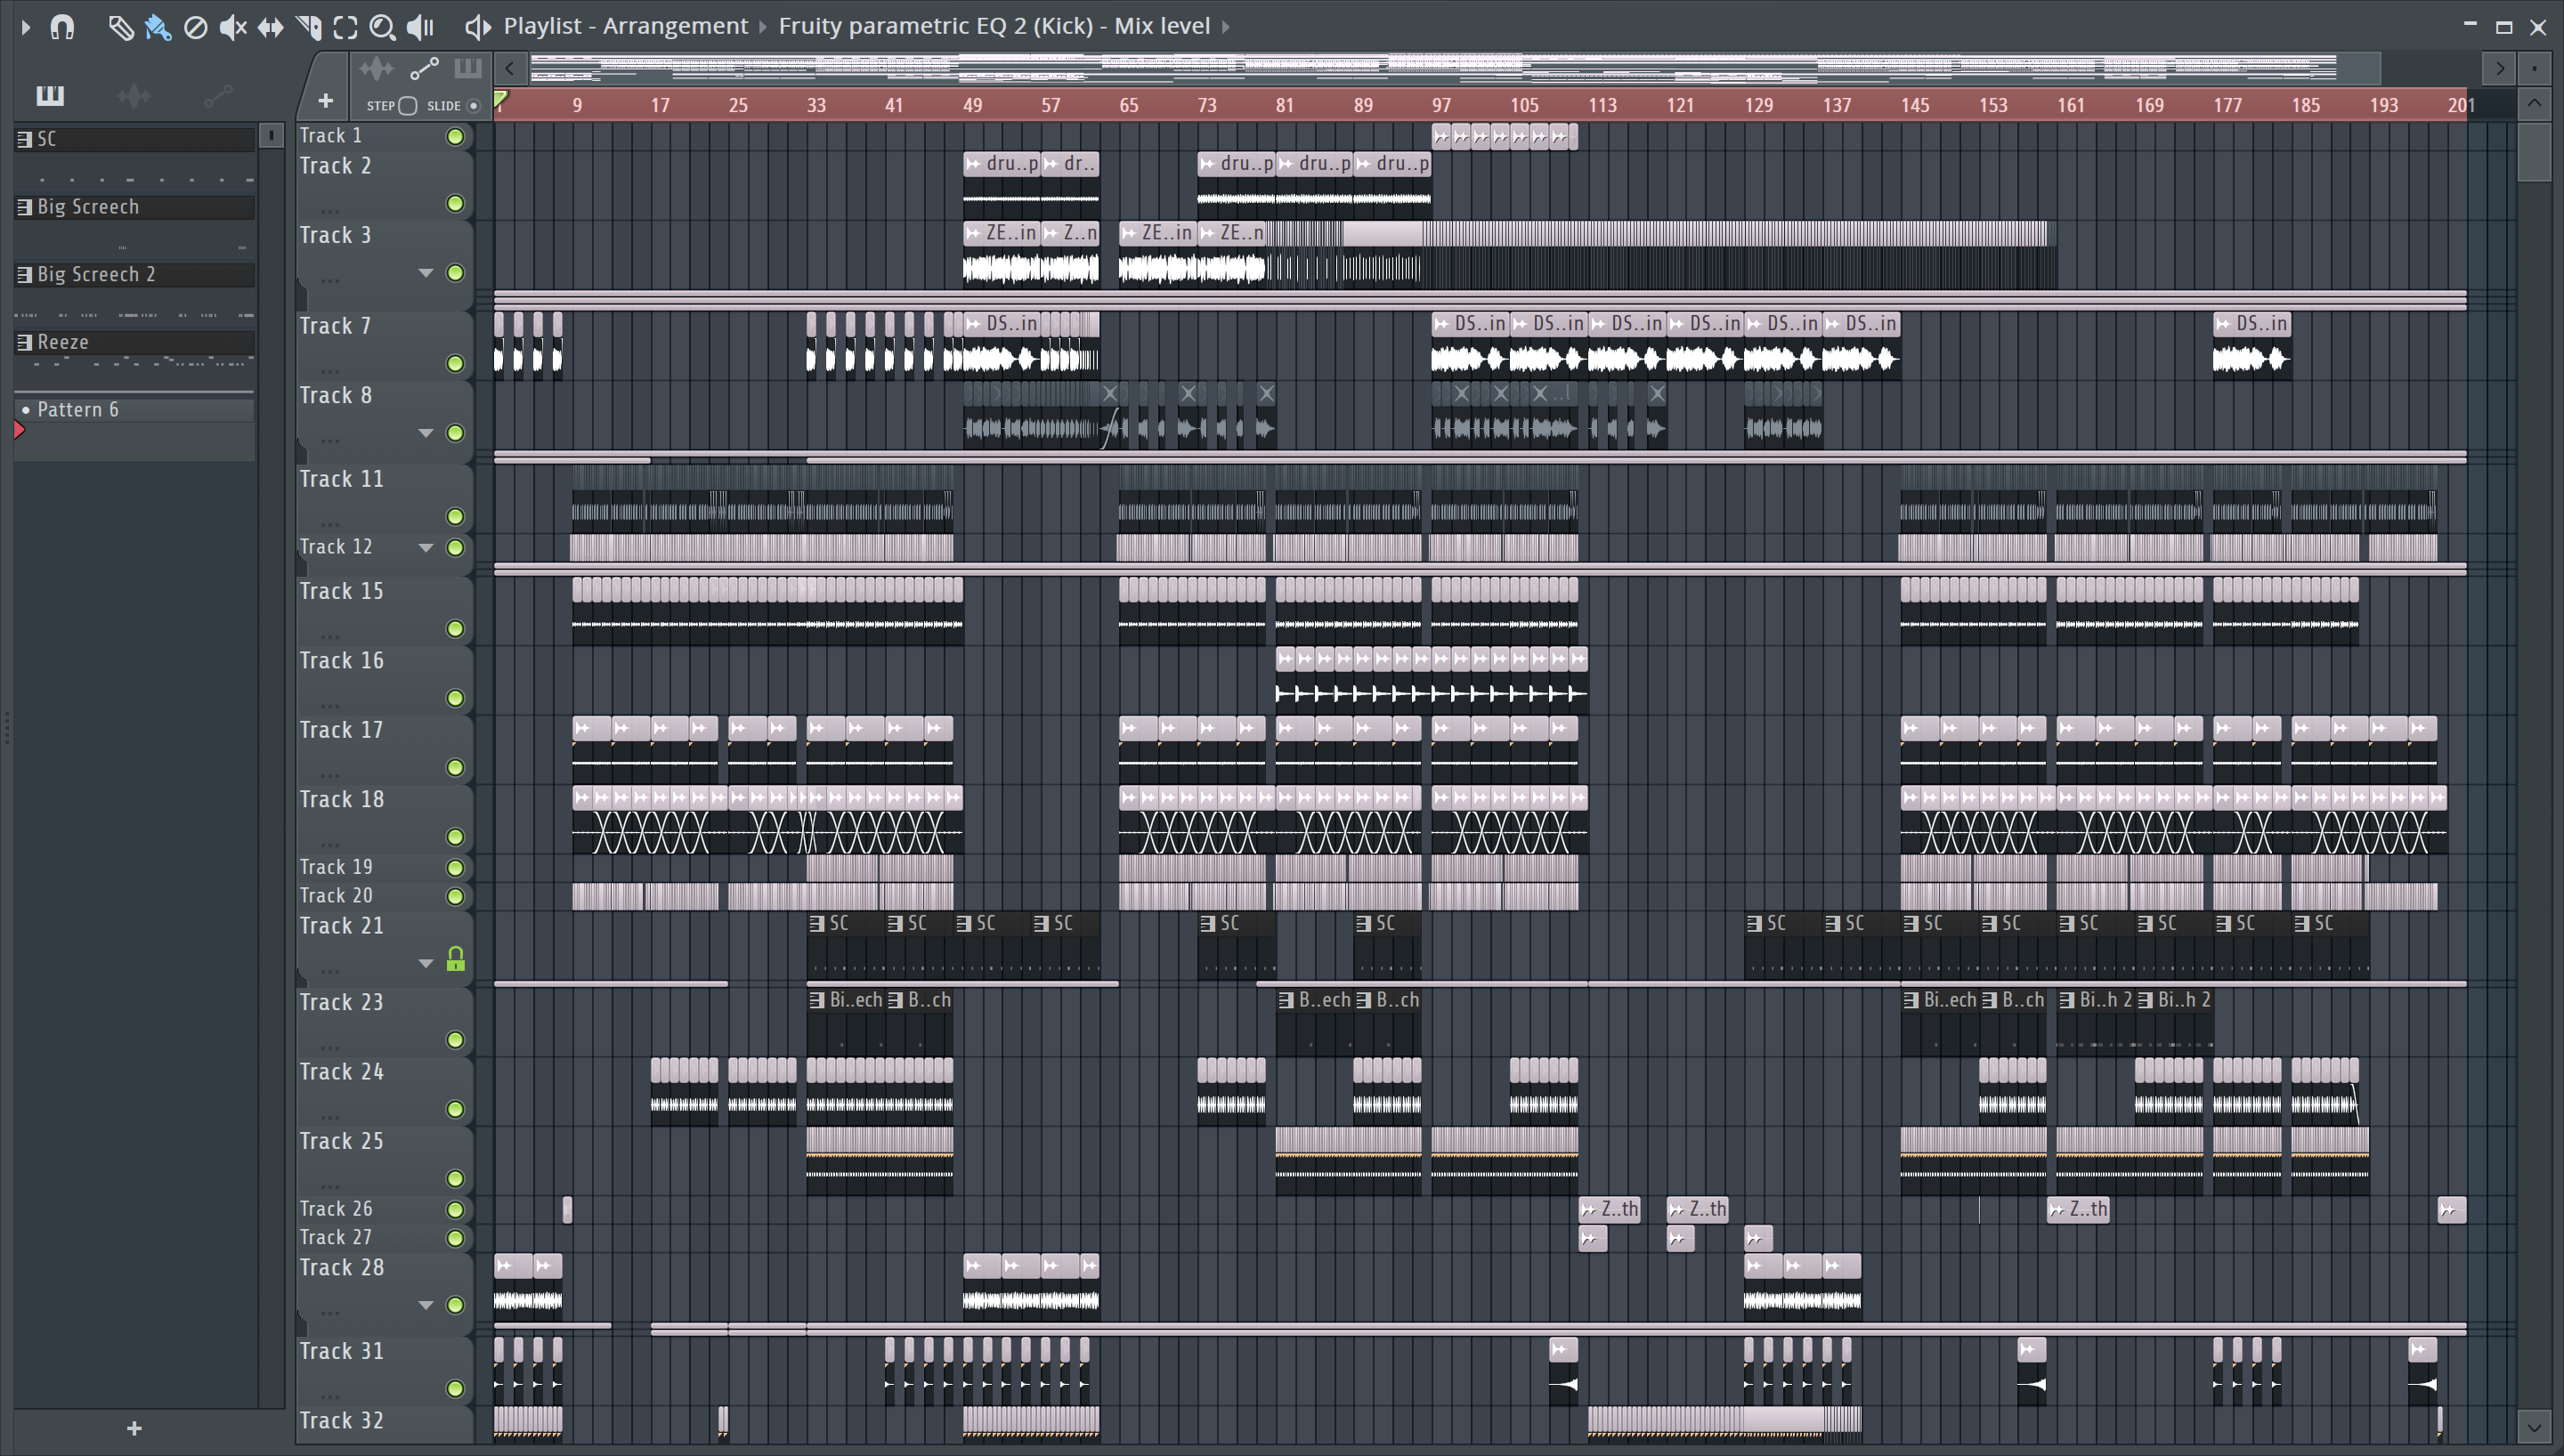Collapse the Track 3 group arrow

[425, 273]
